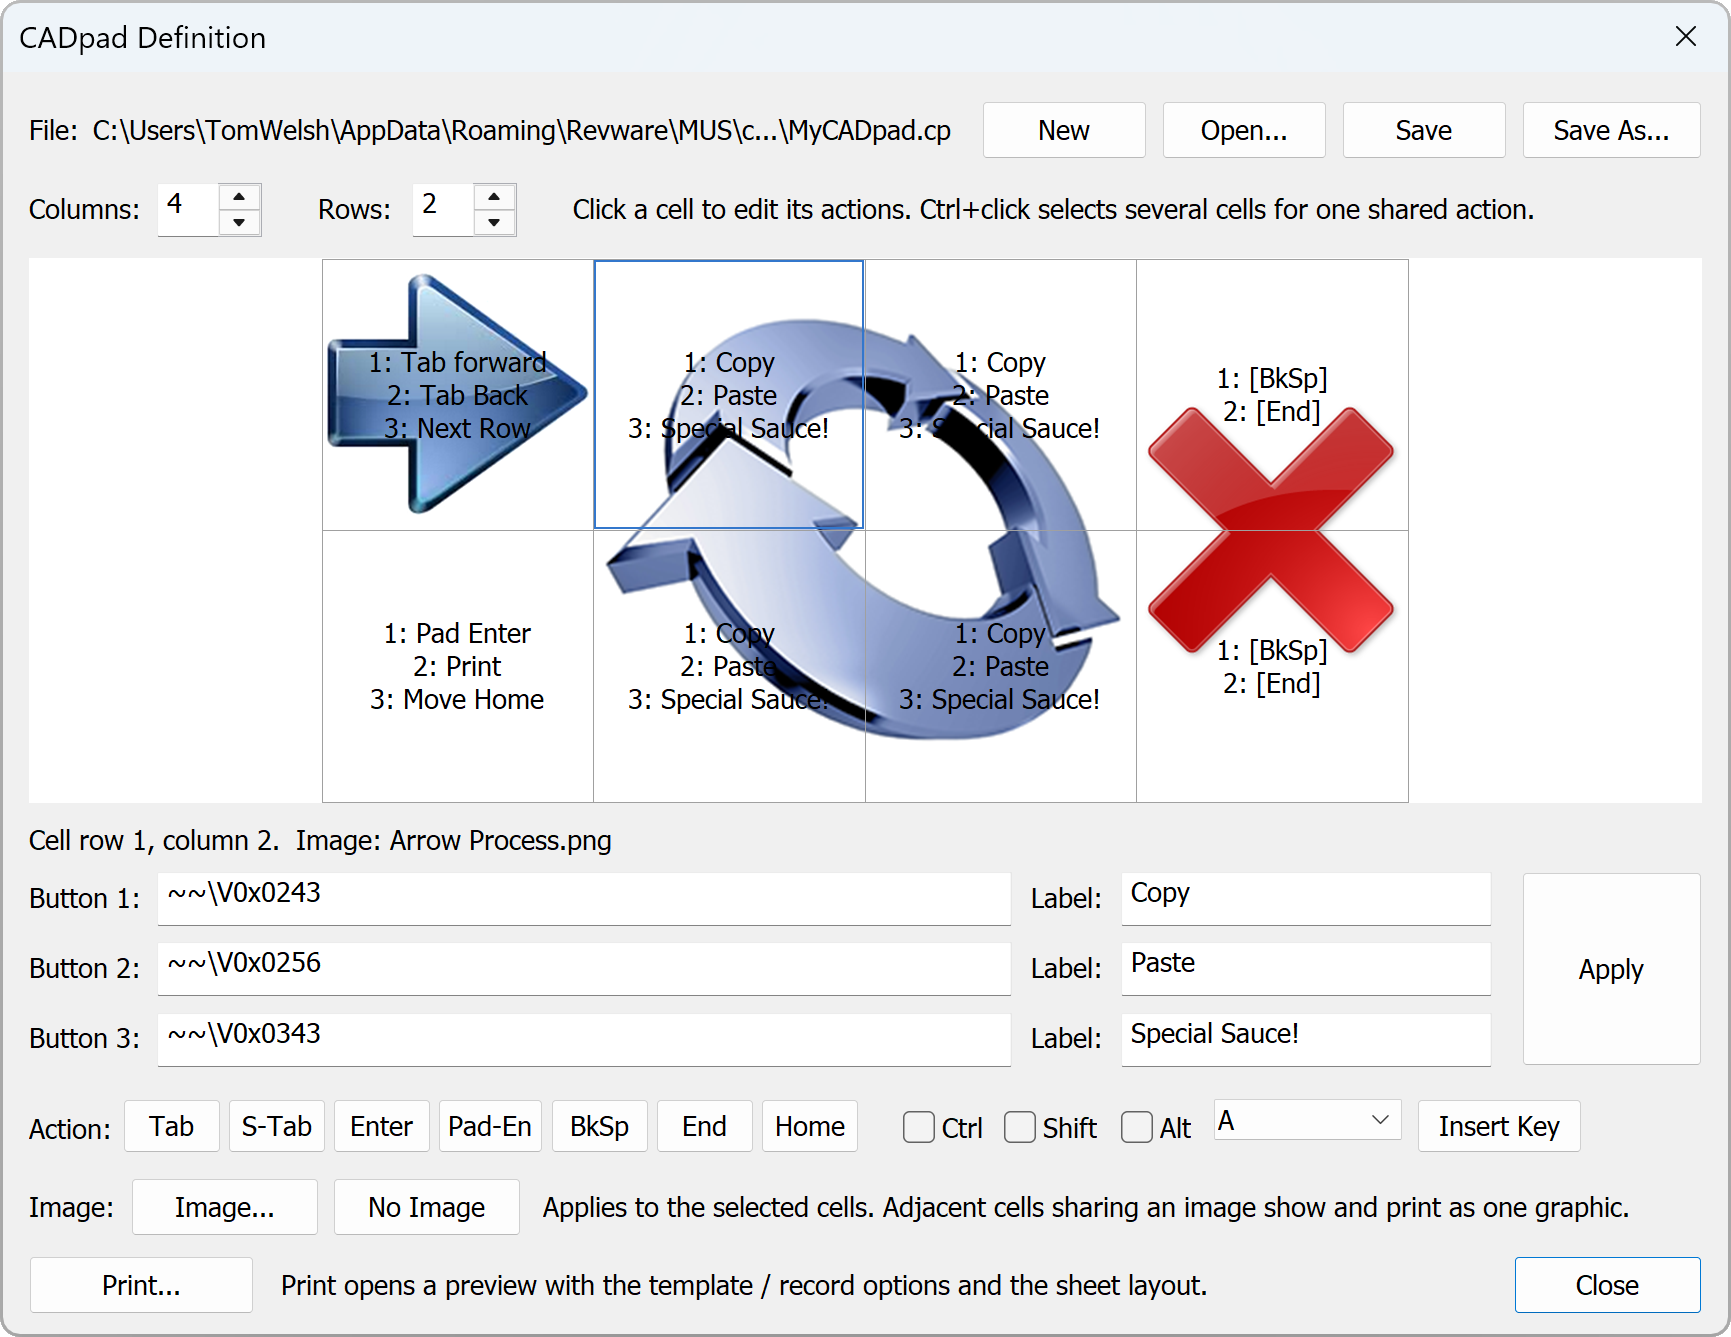The height and width of the screenshot is (1337, 1731).
Task: Insert the Home action
Action: (x=810, y=1126)
